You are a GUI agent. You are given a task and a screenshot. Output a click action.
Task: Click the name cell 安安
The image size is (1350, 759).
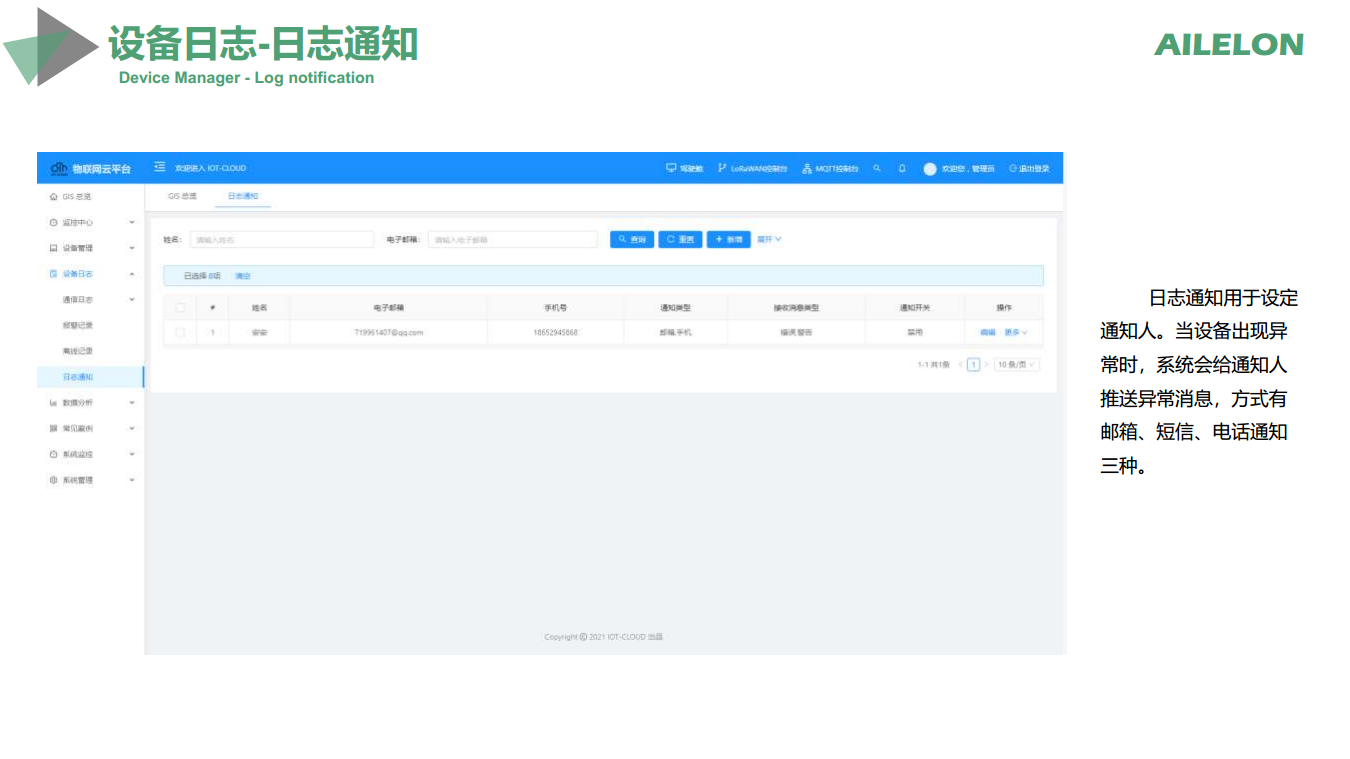(259, 332)
